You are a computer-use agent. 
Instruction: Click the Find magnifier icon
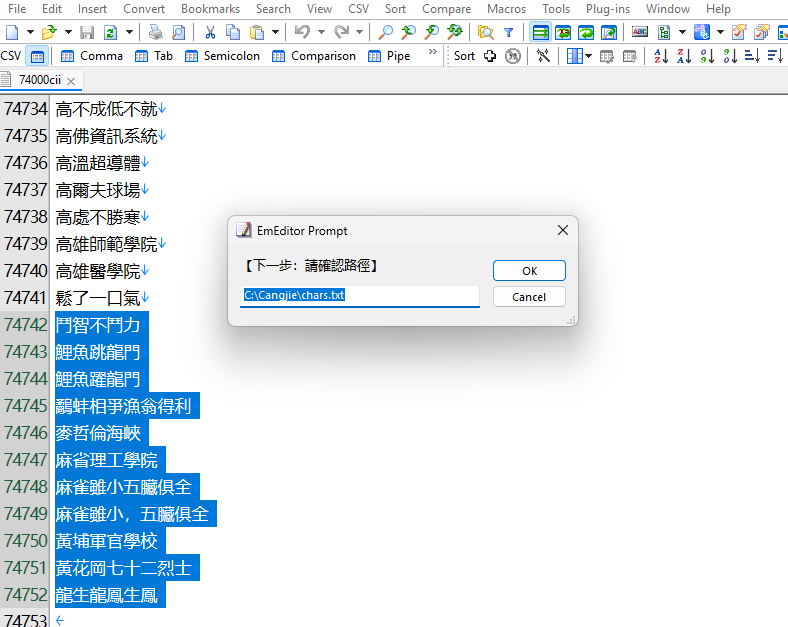coord(385,33)
